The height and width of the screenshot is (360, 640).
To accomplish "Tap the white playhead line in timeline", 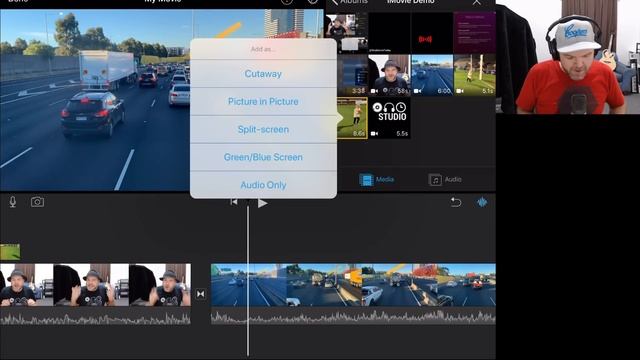I will 248,282.
